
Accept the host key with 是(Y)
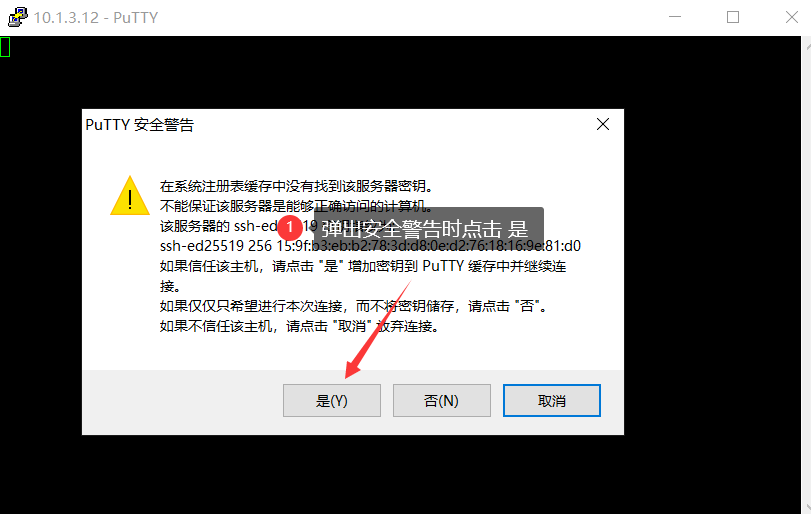pyautogui.click(x=332, y=400)
